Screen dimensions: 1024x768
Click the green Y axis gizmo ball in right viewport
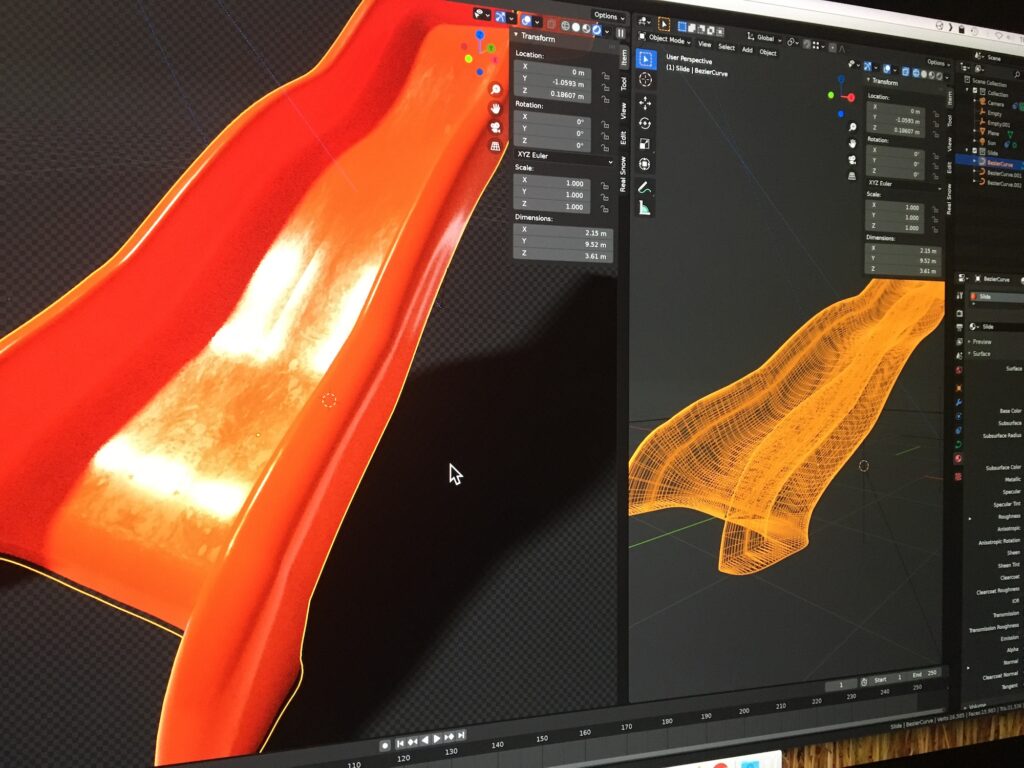pos(831,95)
